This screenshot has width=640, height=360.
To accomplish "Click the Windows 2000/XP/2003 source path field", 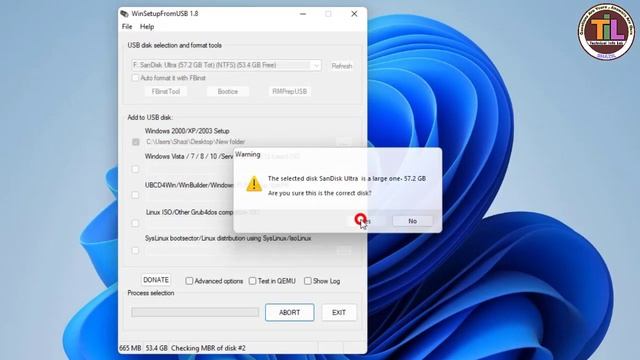I will click(239, 142).
